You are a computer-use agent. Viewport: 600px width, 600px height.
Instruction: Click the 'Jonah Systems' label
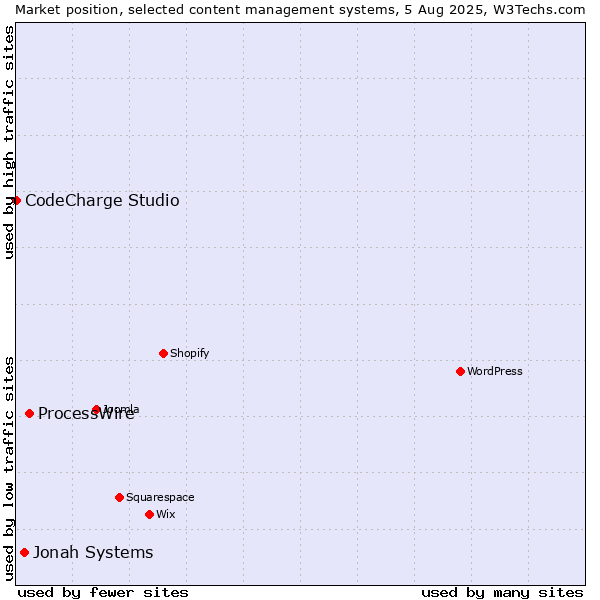pos(93,553)
